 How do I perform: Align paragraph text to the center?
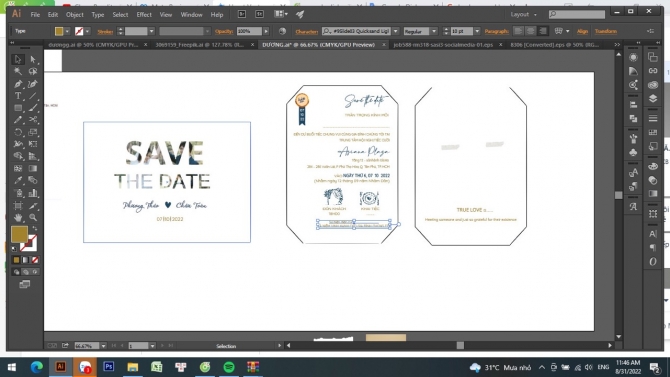tap(530, 31)
